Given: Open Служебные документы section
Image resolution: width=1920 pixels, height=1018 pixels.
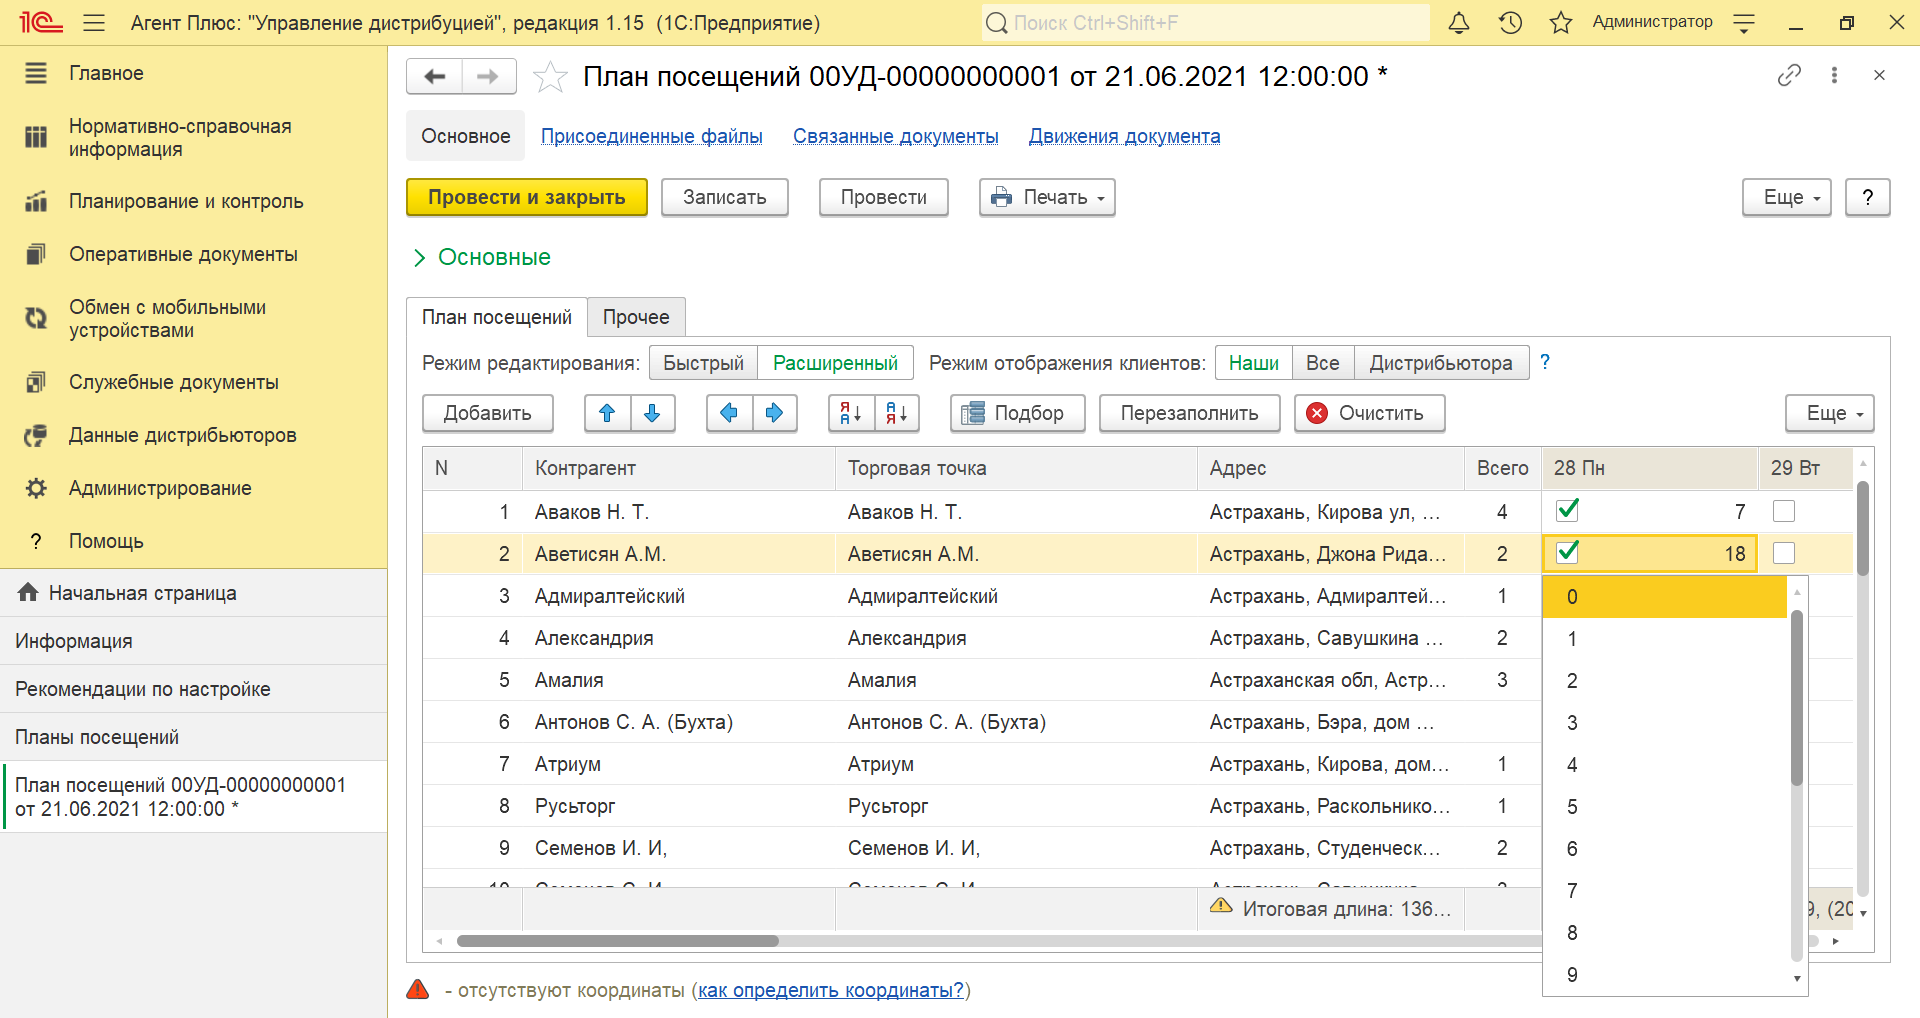Looking at the screenshot, I should pyautogui.click(x=193, y=382).
